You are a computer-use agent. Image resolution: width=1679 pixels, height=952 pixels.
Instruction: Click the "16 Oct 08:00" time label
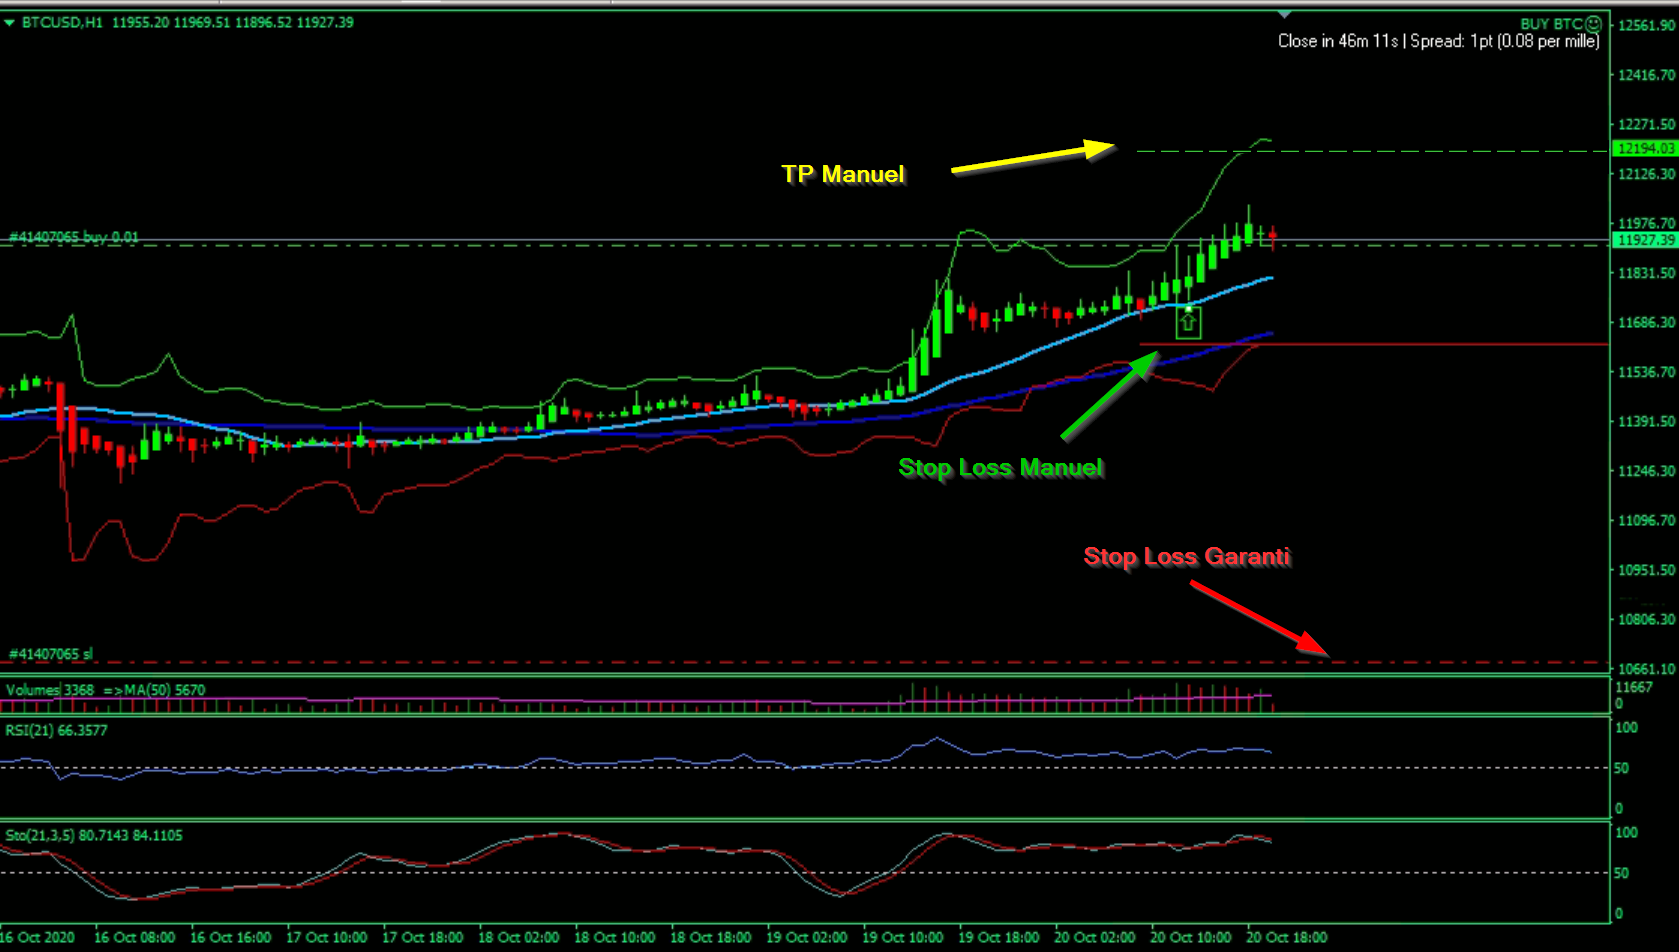[x=134, y=938]
